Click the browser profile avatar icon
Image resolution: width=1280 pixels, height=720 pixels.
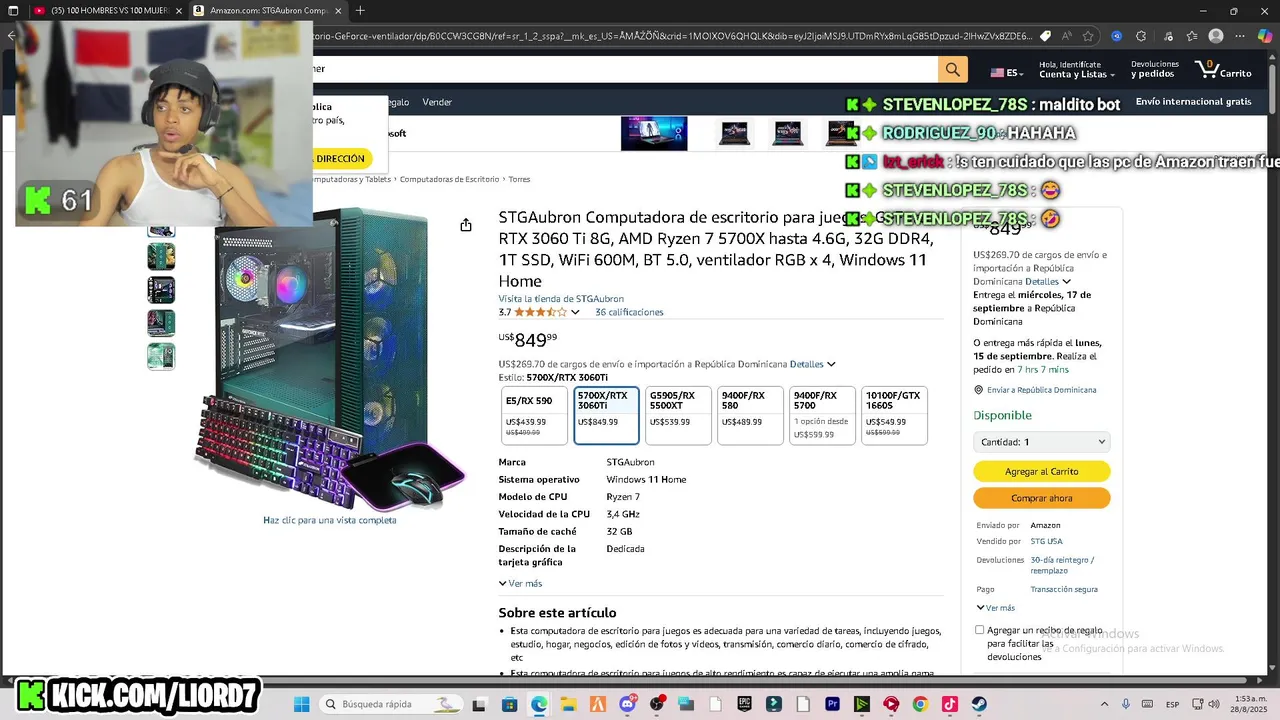click(1216, 36)
